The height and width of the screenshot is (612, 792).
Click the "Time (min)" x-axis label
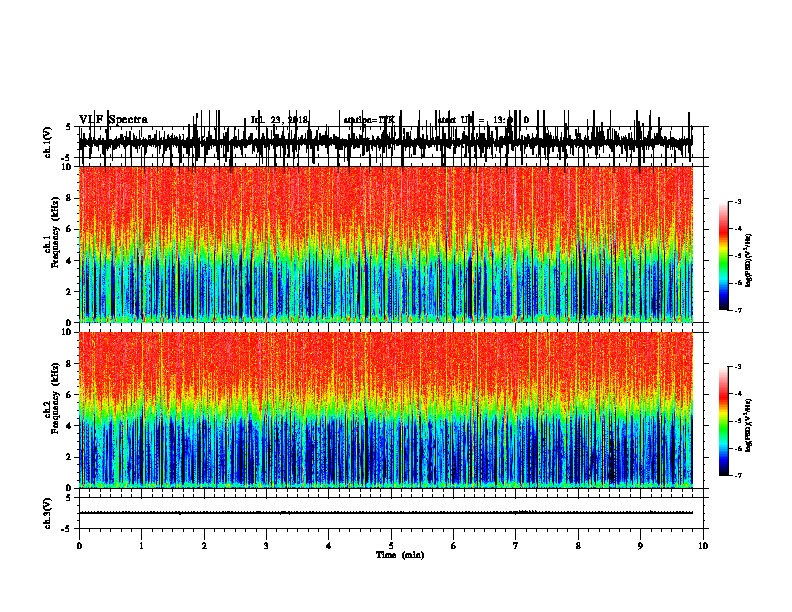(400, 555)
